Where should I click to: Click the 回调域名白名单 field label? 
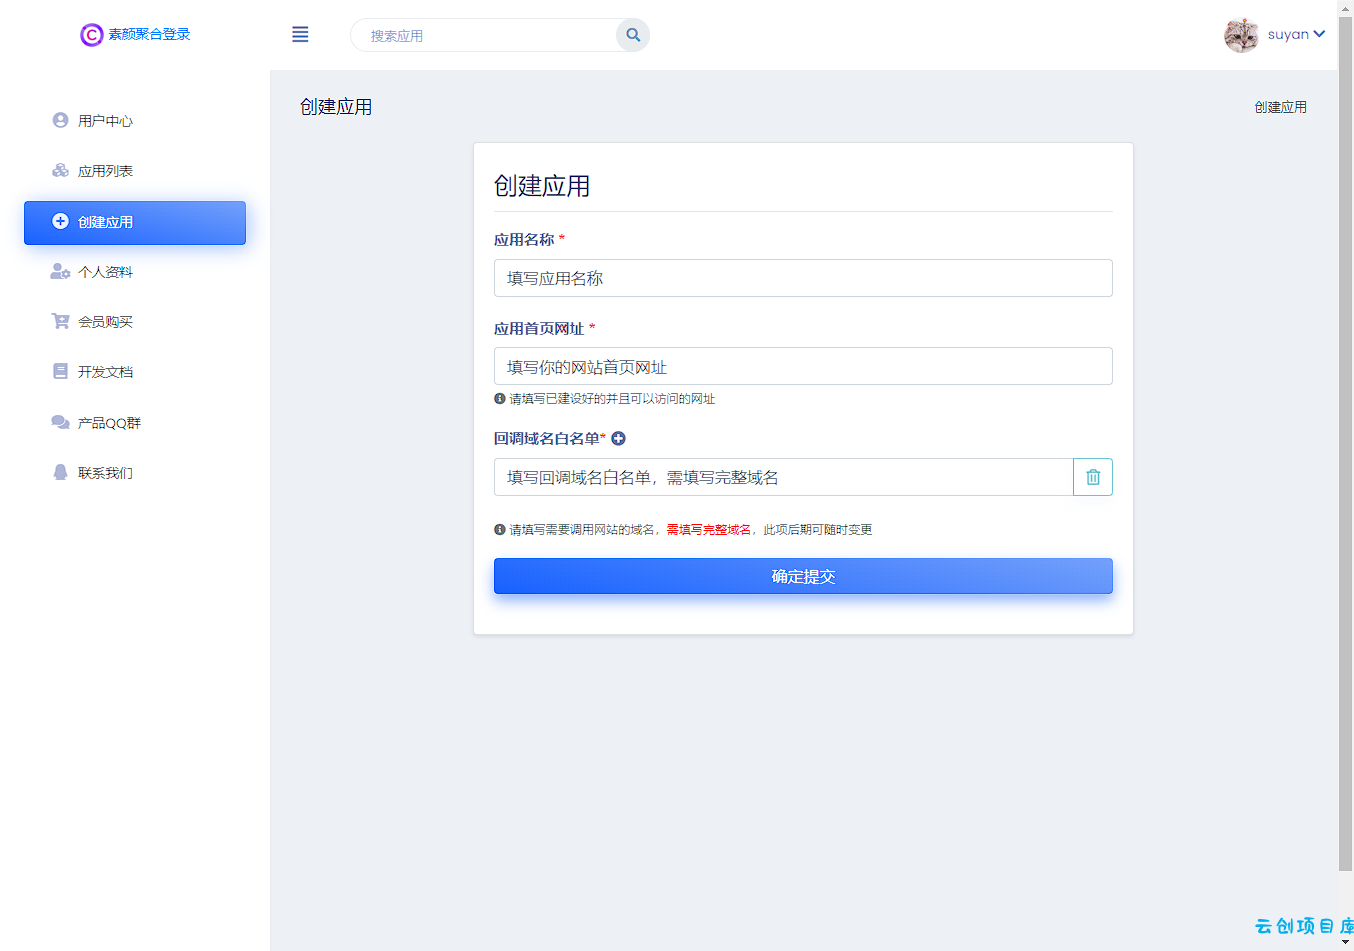tap(547, 438)
